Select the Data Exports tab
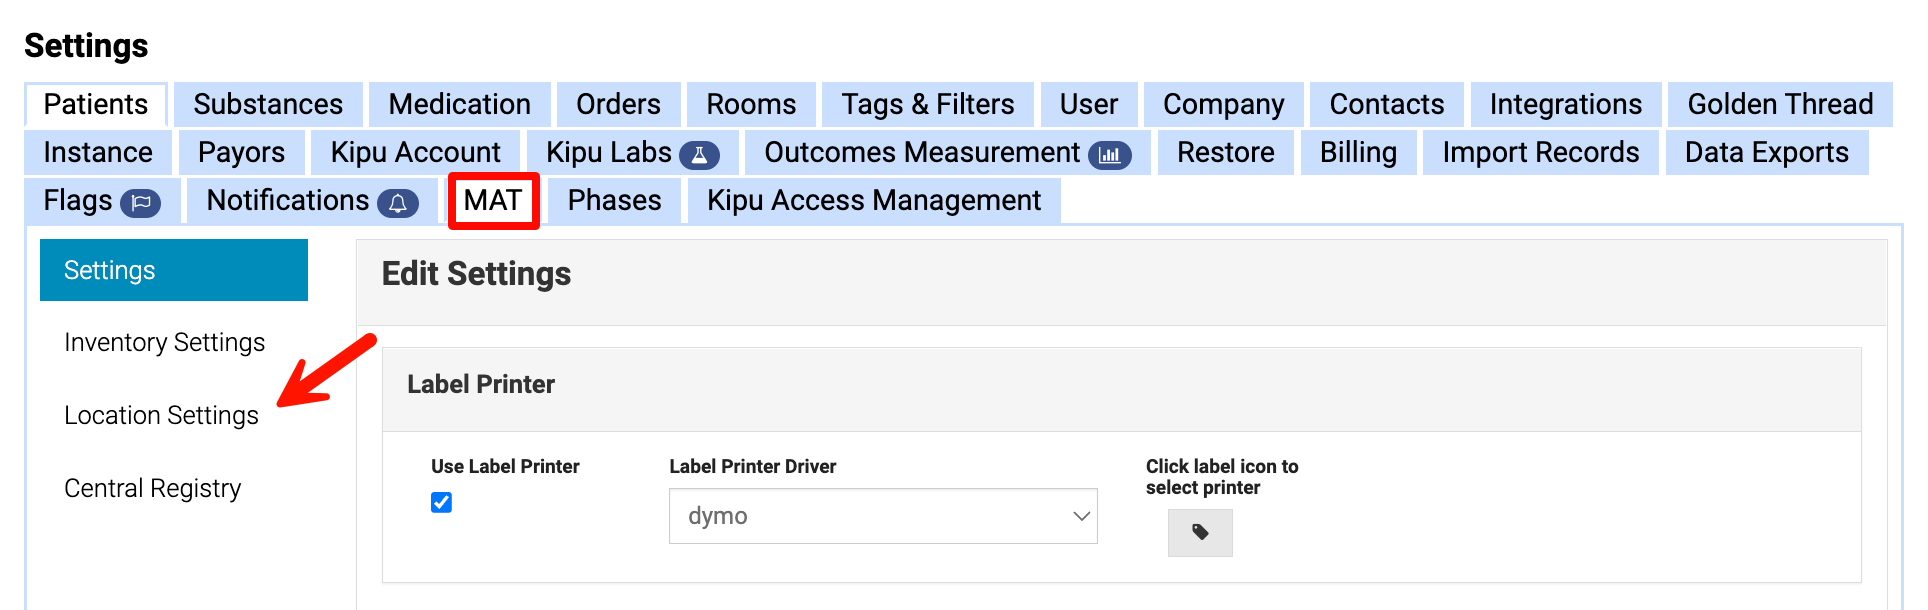This screenshot has height=610, width=1928. click(1766, 152)
